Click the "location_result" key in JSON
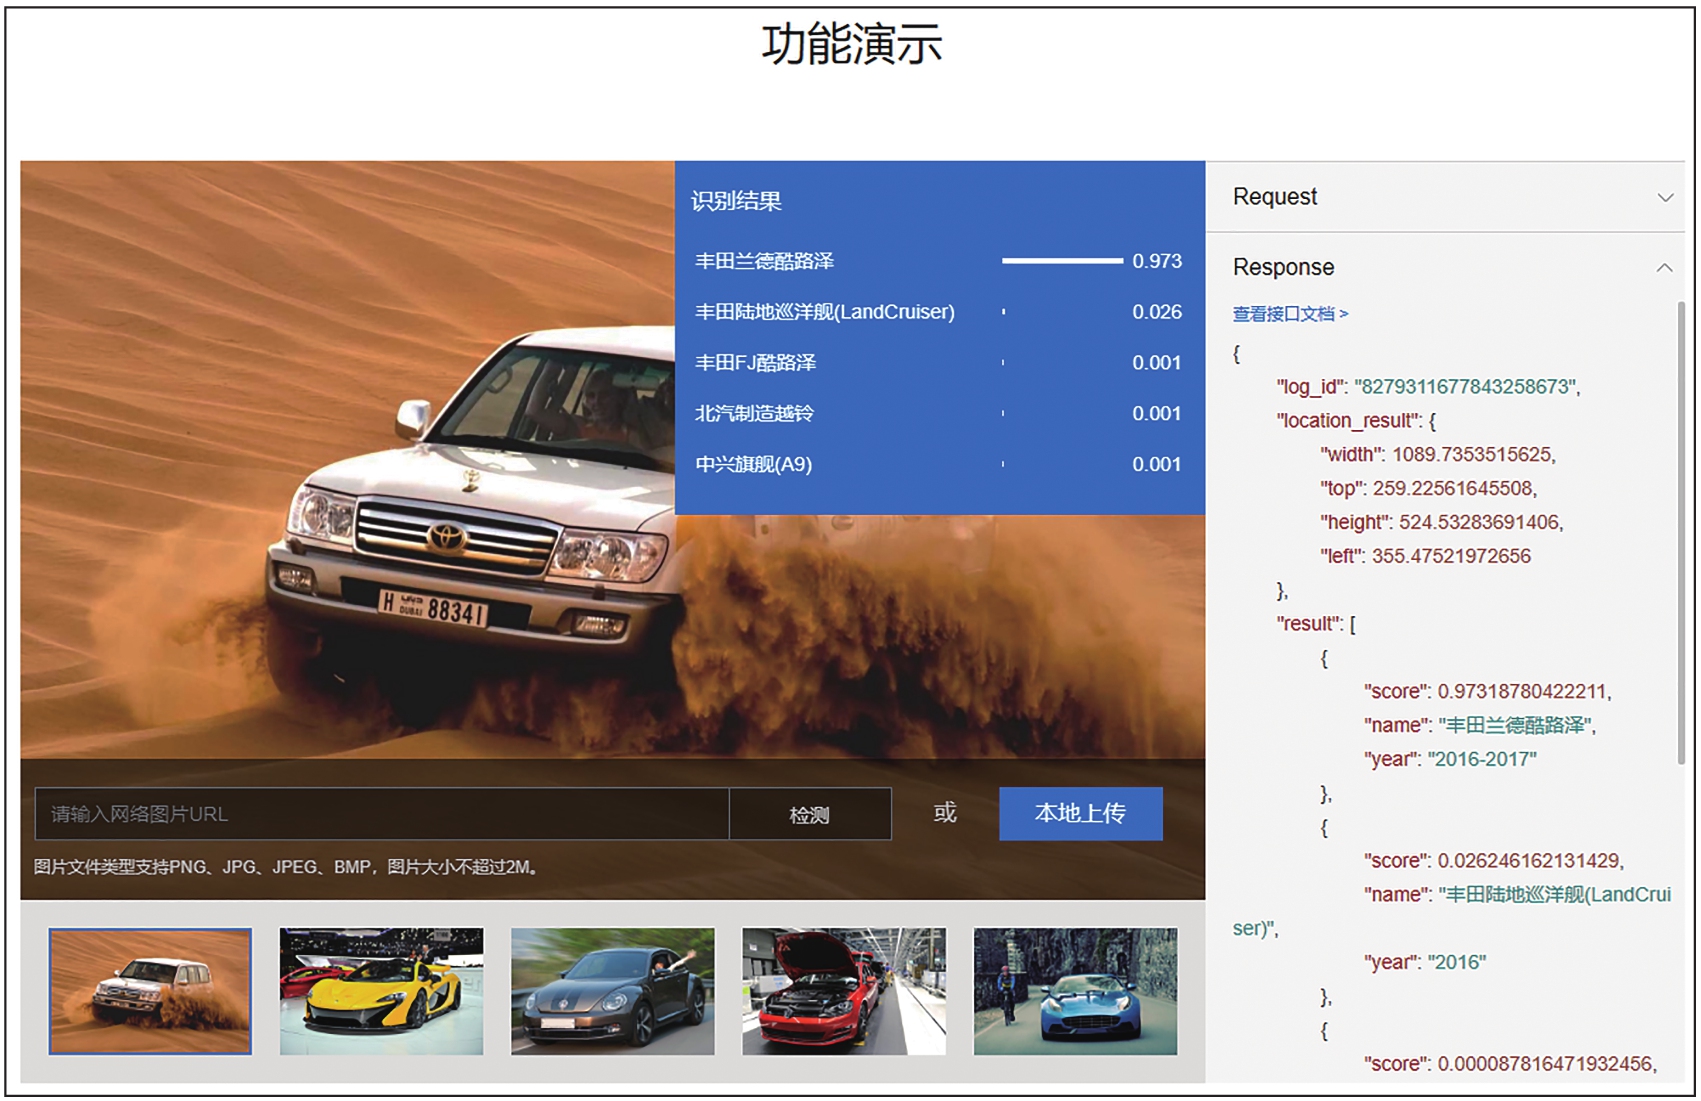The width and height of the screenshot is (1701, 1101). click(x=1349, y=421)
